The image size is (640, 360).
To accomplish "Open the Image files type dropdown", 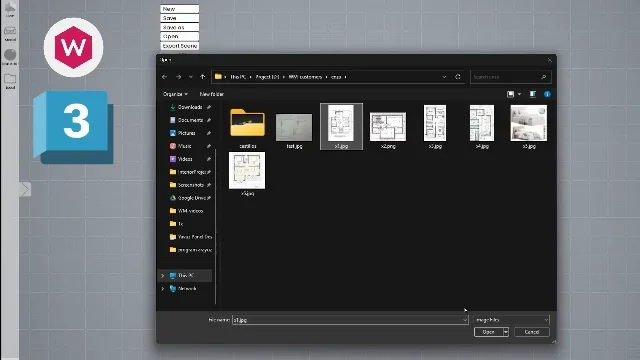I will [511, 320].
